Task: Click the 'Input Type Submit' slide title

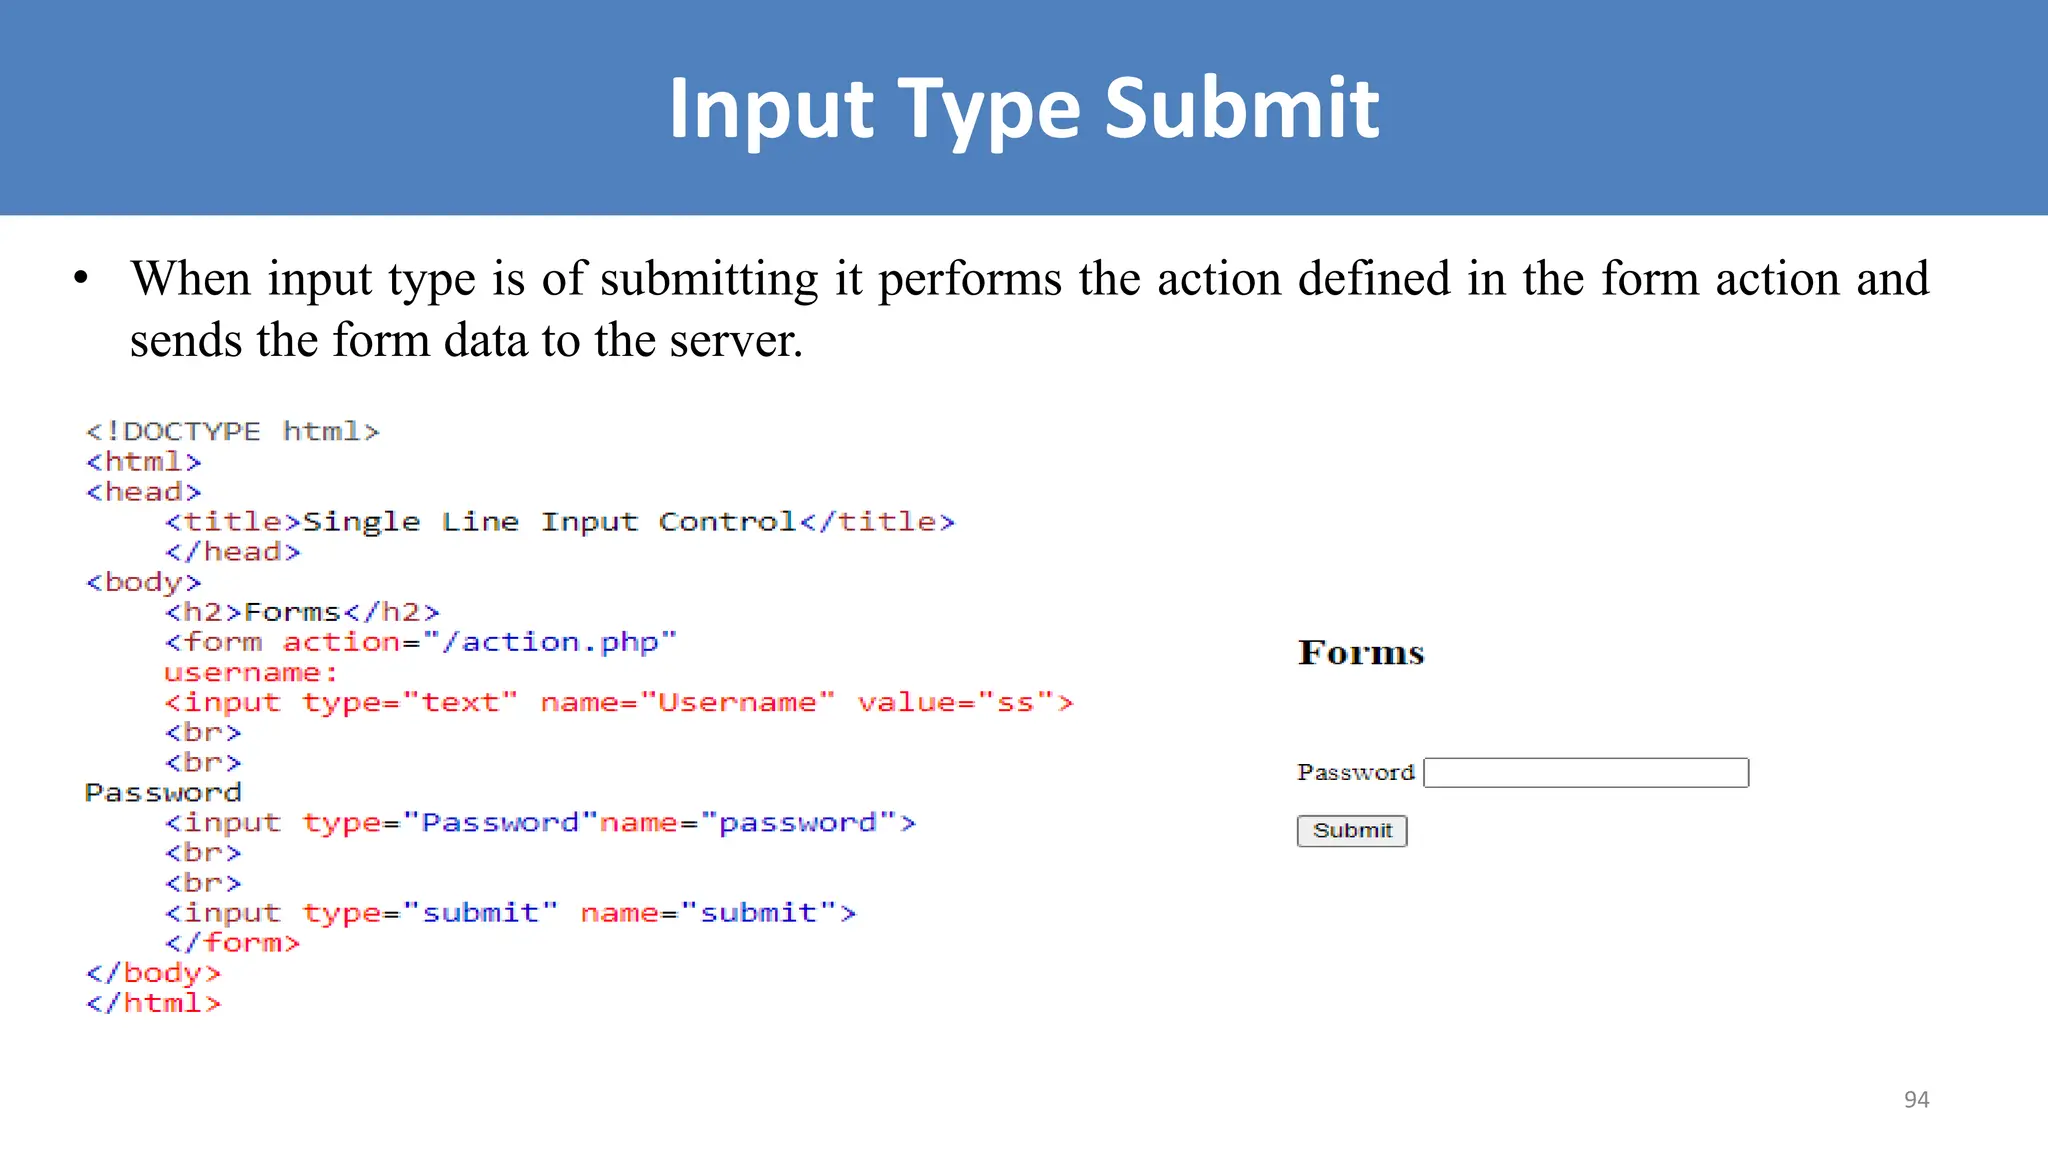Action: 1024,108
